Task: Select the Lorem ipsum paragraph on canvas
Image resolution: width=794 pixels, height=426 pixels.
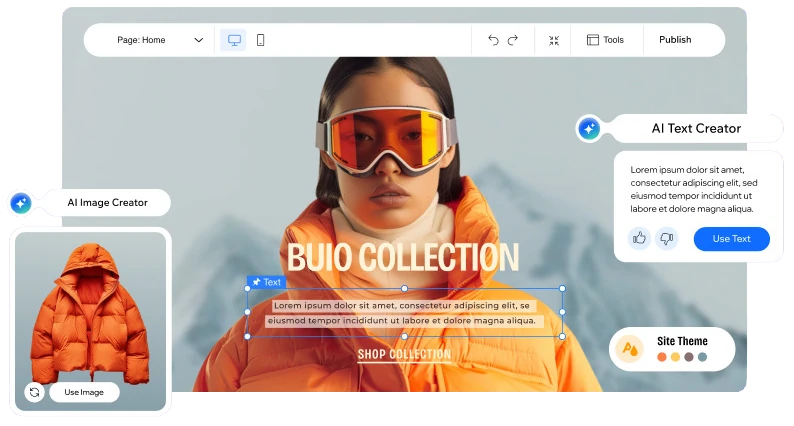Action: tap(403, 313)
